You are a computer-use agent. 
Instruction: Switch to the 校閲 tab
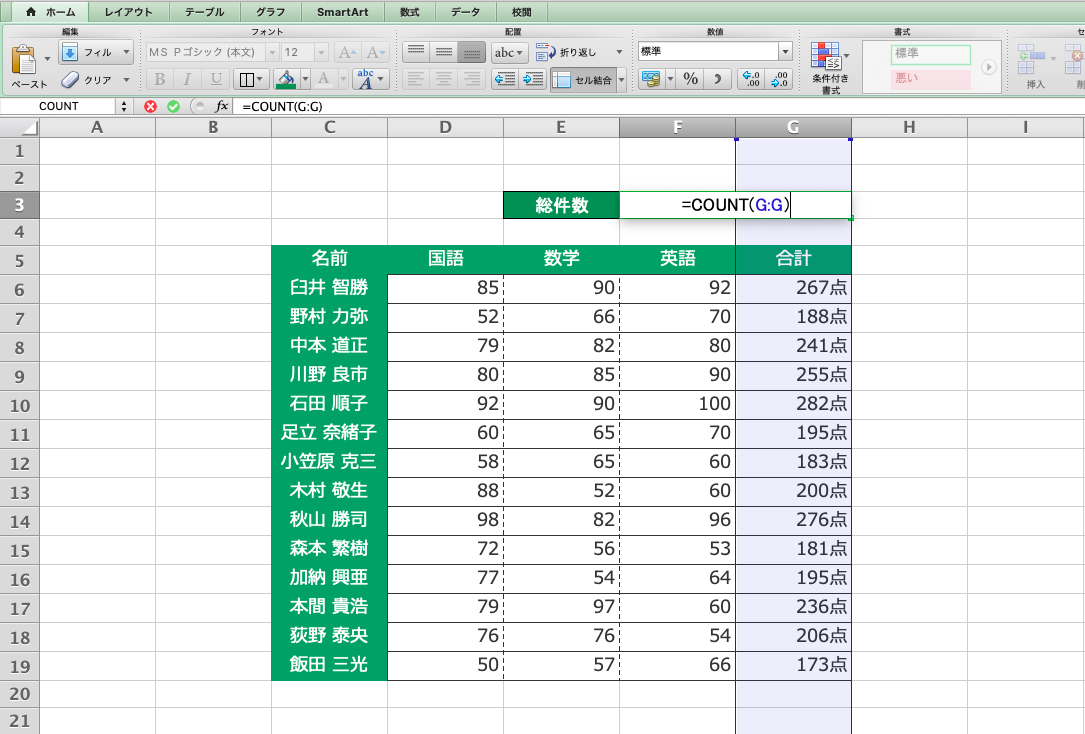click(521, 12)
